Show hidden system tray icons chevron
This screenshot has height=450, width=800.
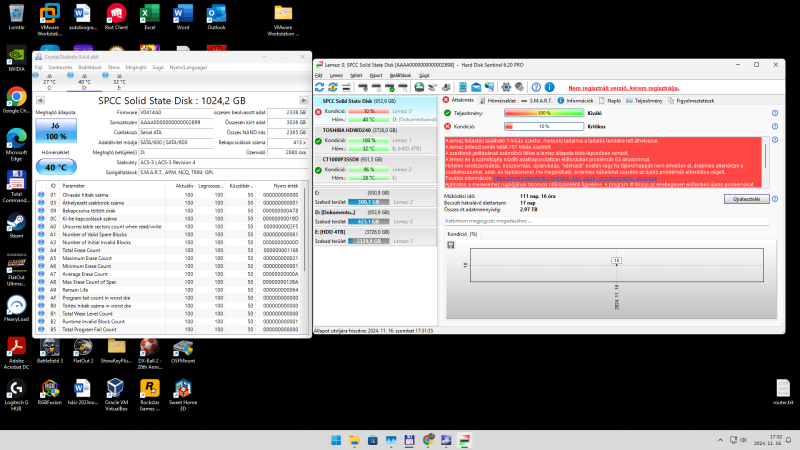coord(720,440)
